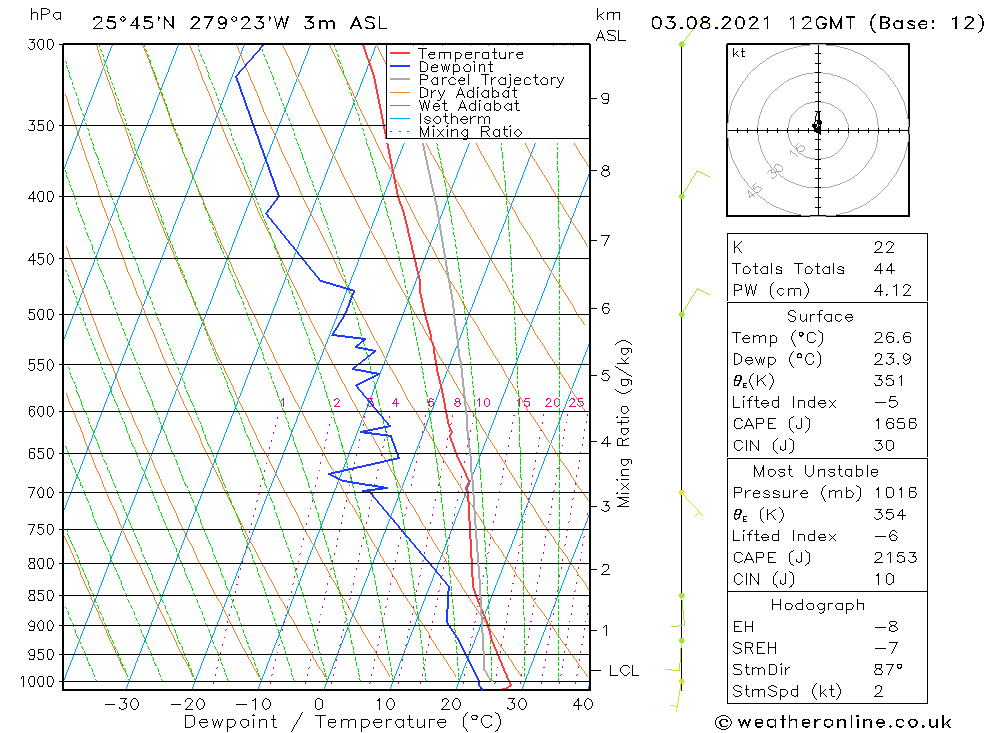Image resolution: width=1000 pixels, height=733 pixels.
Task: Click the mixing ratio 25 g/kg label
Action: click(577, 403)
